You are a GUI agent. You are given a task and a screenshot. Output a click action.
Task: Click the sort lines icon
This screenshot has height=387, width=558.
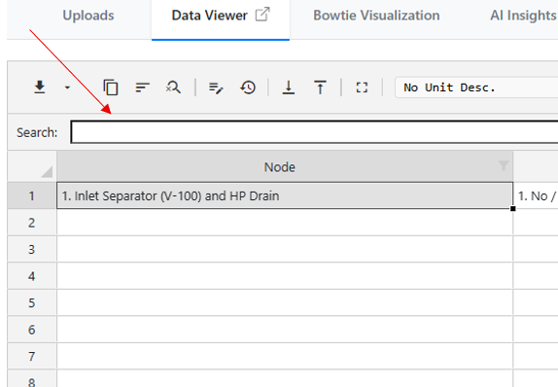click(142, 87)
